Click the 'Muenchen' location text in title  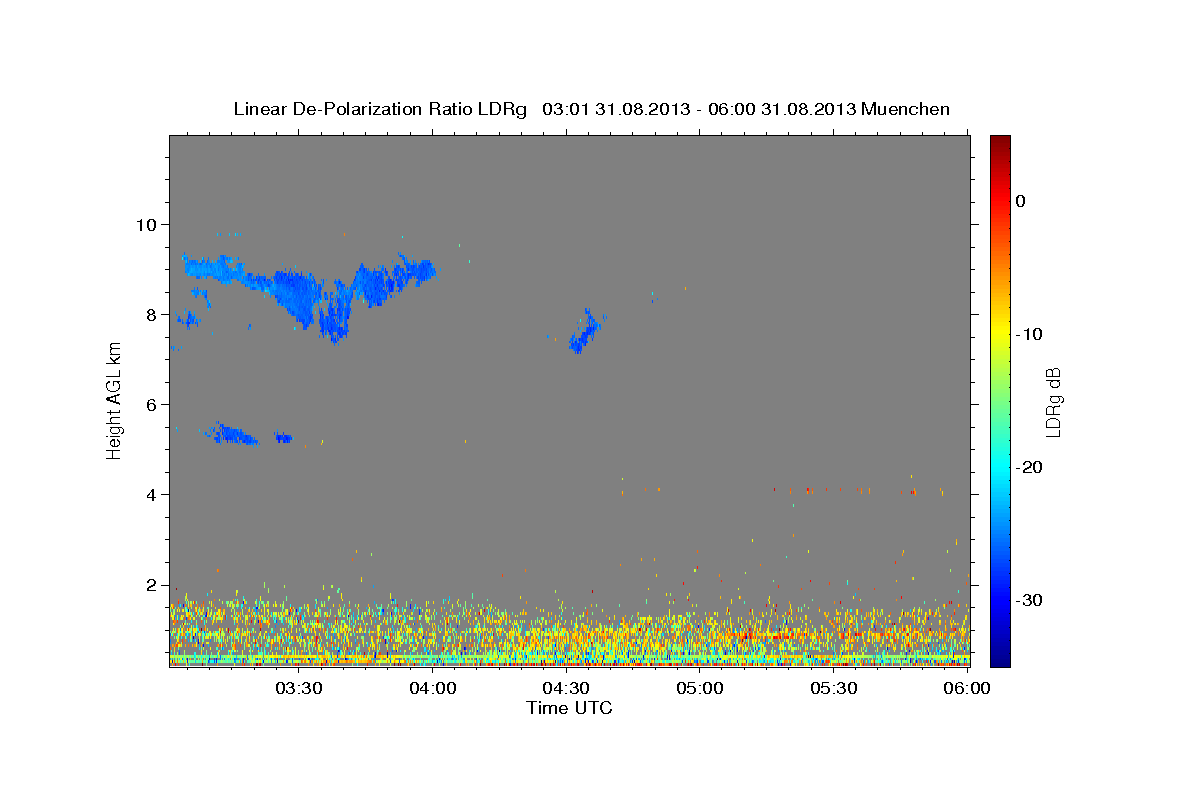907,109
